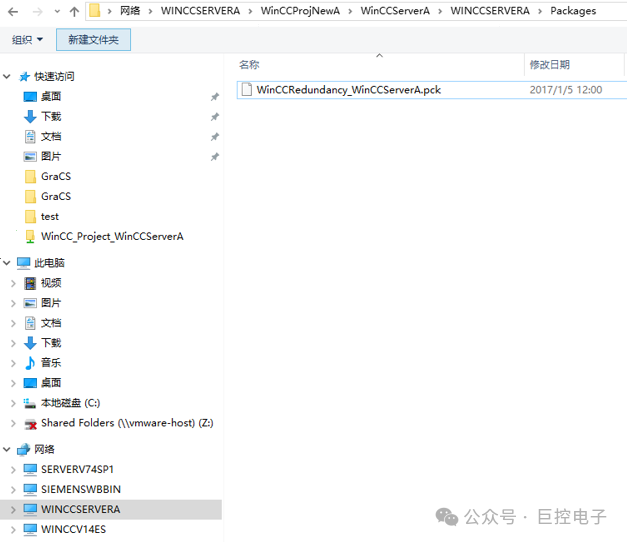
Task: Expand 下载 under 此电脑
Action: click(x=13, y=343)
